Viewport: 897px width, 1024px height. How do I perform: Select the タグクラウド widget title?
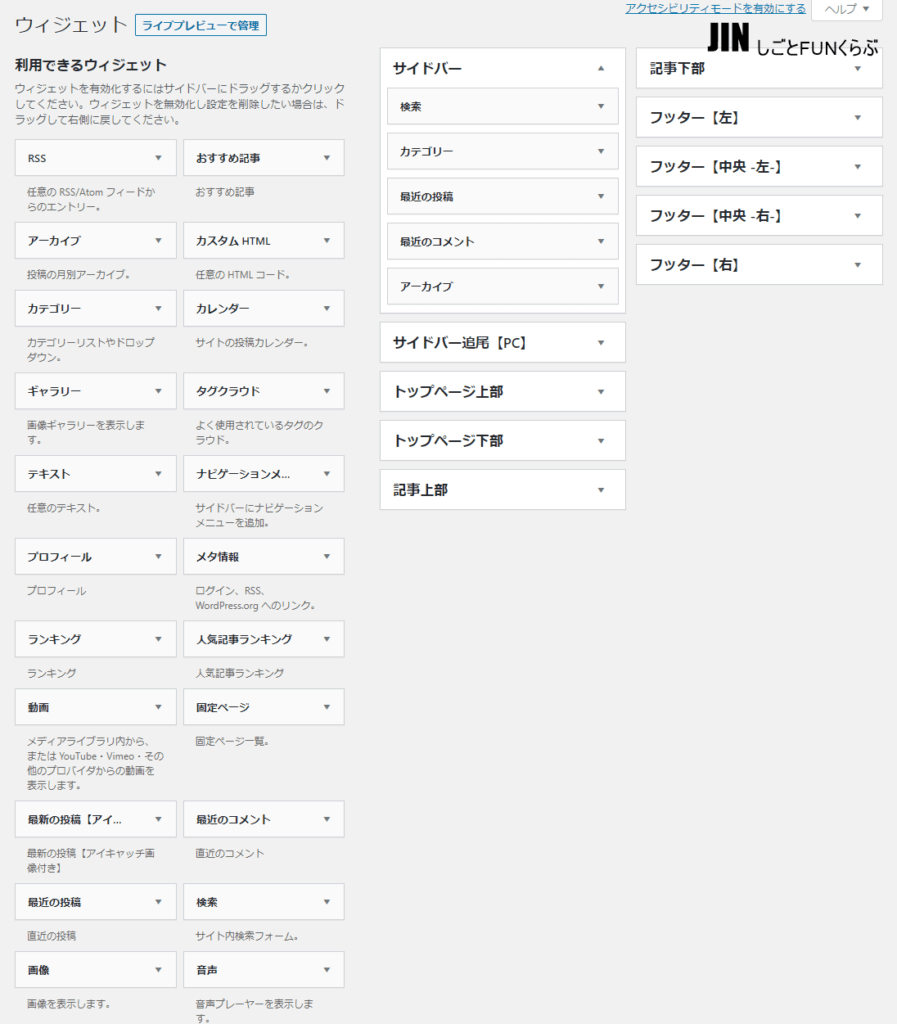(228, 391)
